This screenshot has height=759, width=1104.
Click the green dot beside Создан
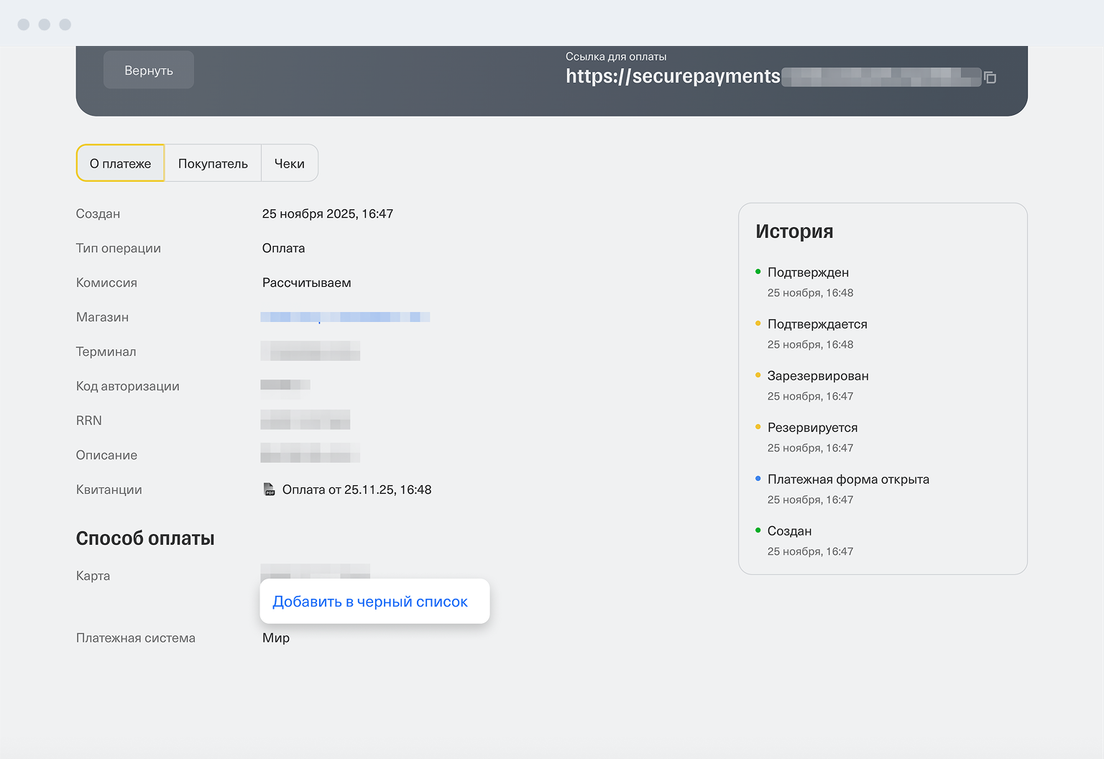click(x=758, y=530)
